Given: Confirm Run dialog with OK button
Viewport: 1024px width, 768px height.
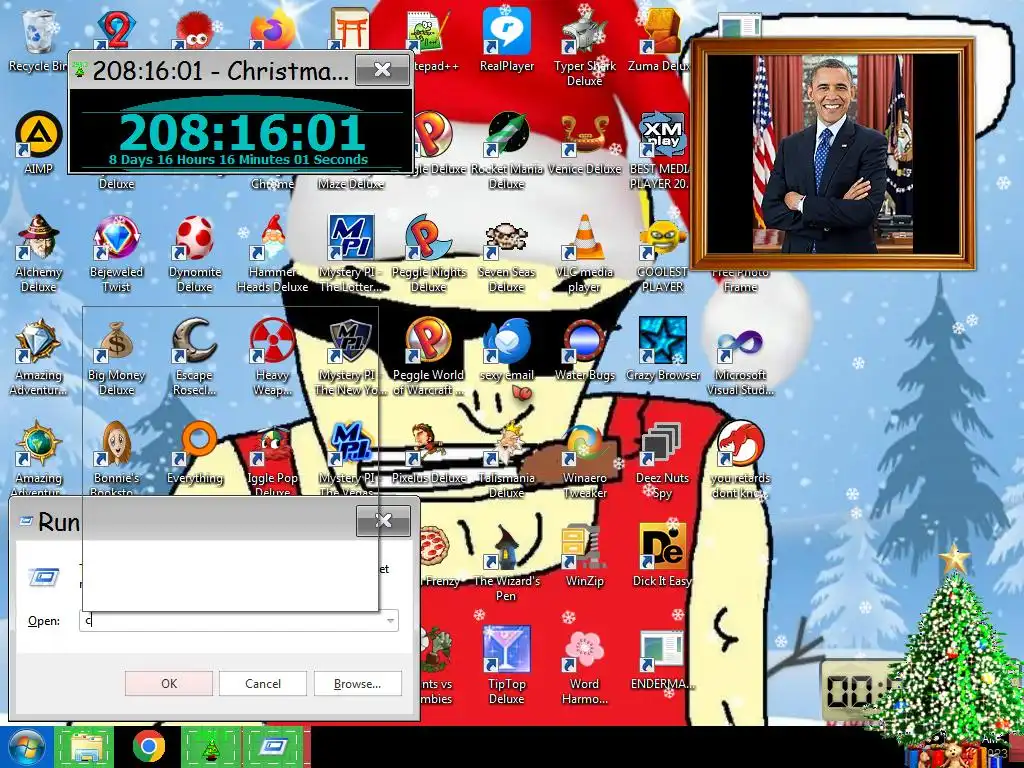Looking at the screenshot, I should coord(168,684).
